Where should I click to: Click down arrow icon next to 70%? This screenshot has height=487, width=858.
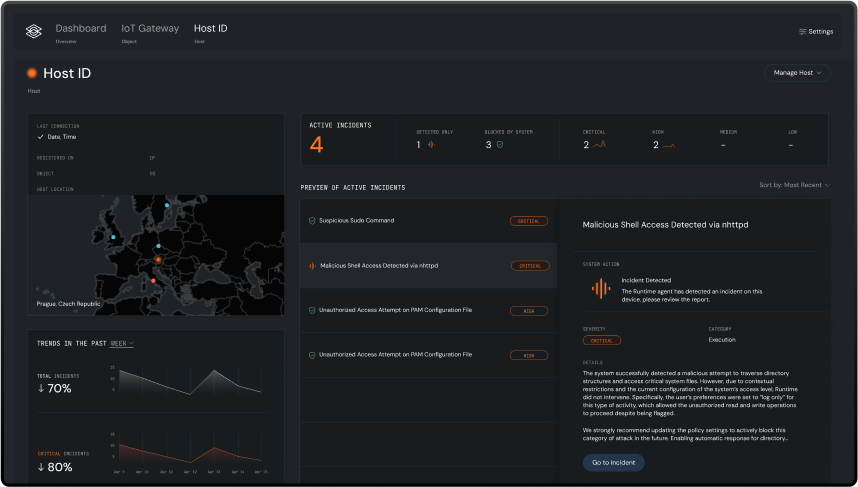pyautogui.click(x=41, y=389)
